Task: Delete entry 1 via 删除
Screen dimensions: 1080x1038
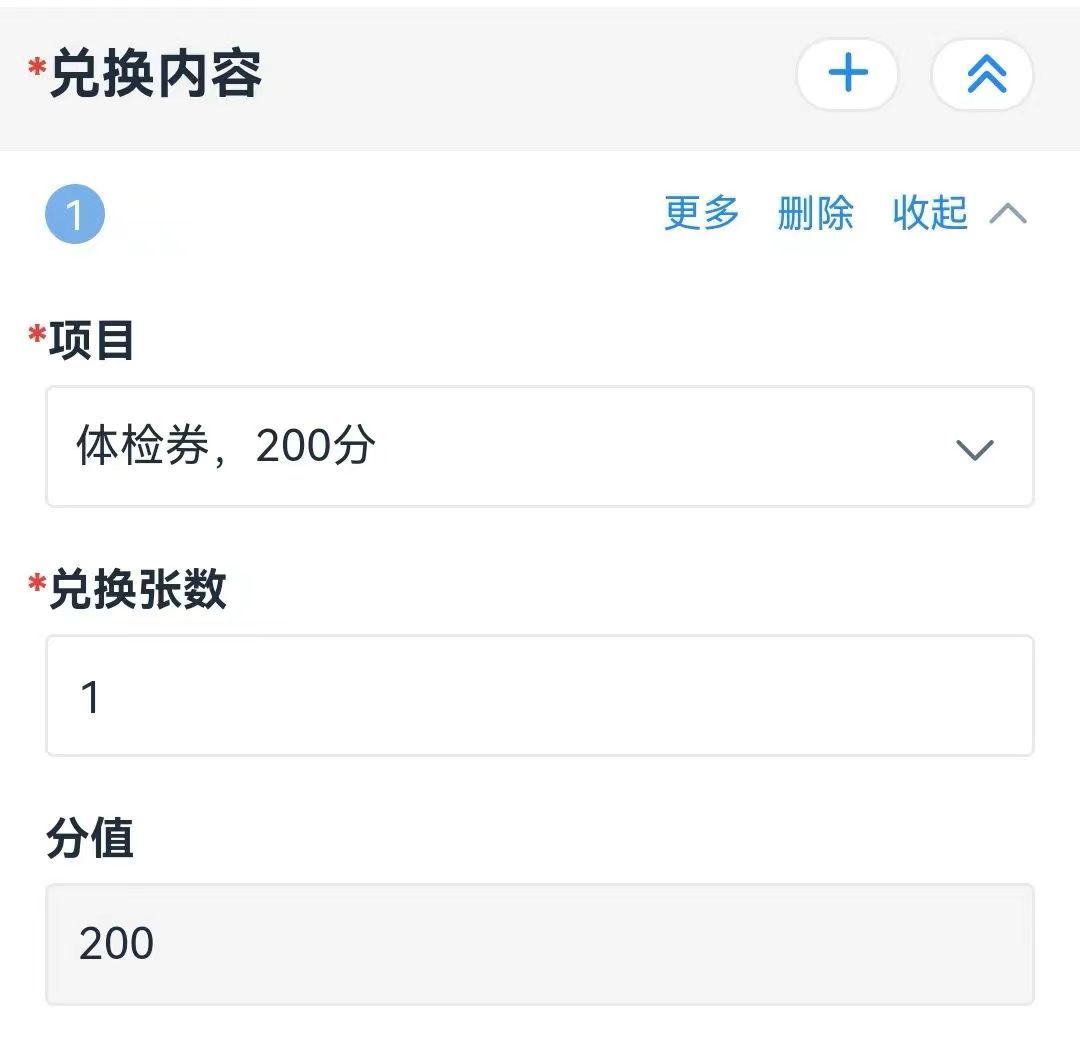Action: coord(816,213)
